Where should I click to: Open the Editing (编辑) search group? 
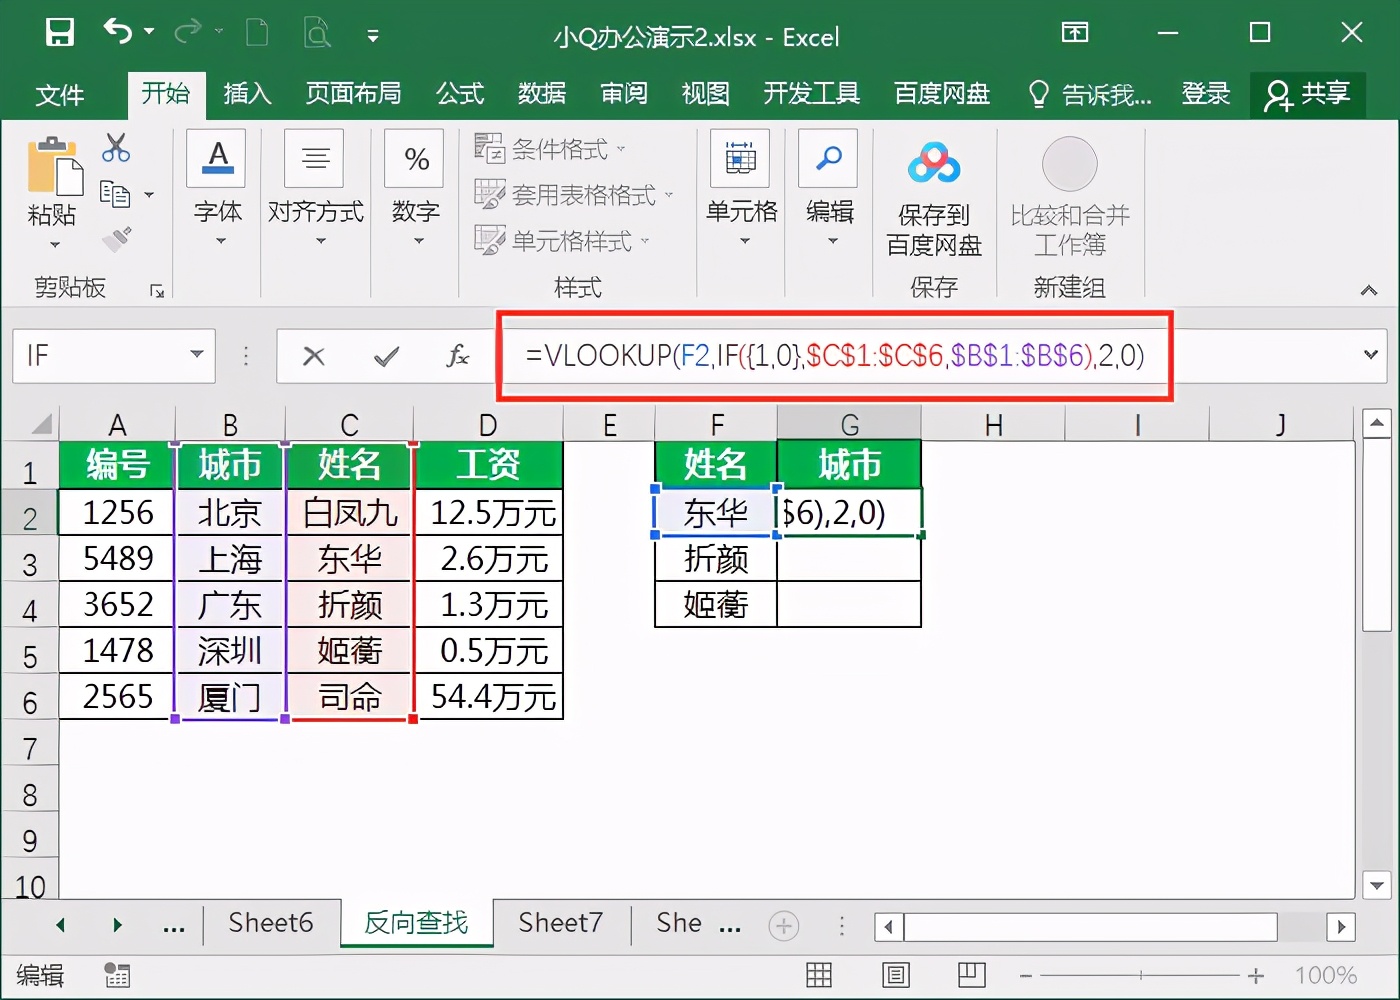coord(829,188)
